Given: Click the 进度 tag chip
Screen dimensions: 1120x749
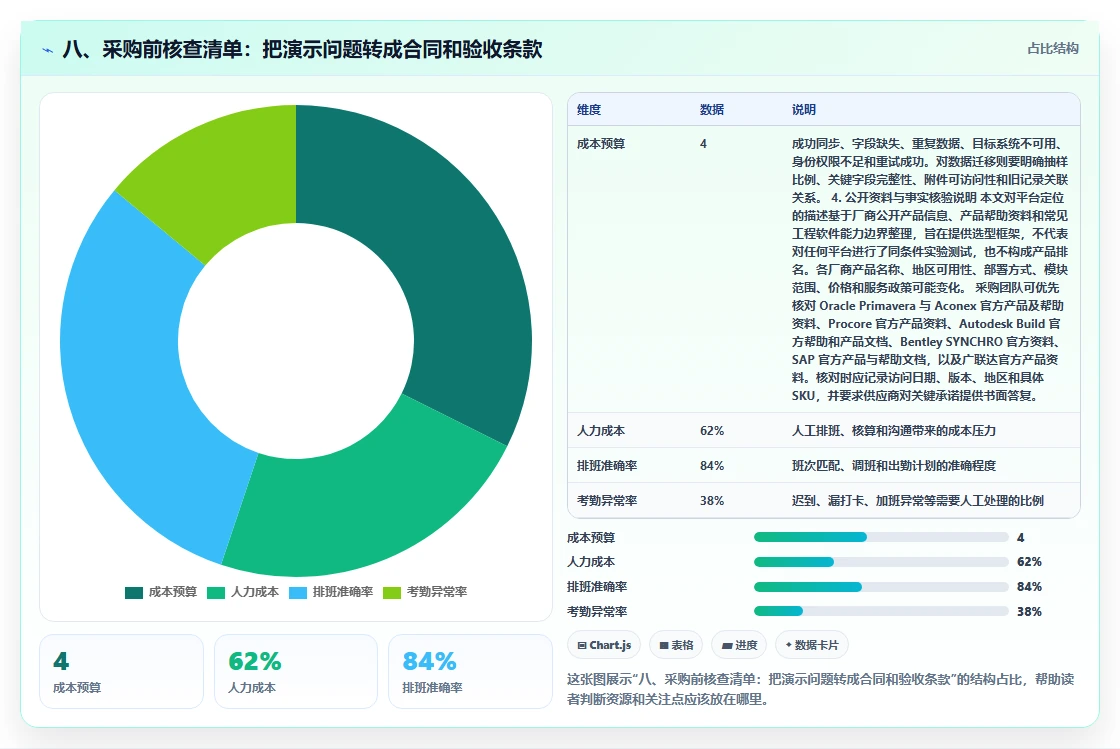Looking at the screenshot, I should 739,645.
